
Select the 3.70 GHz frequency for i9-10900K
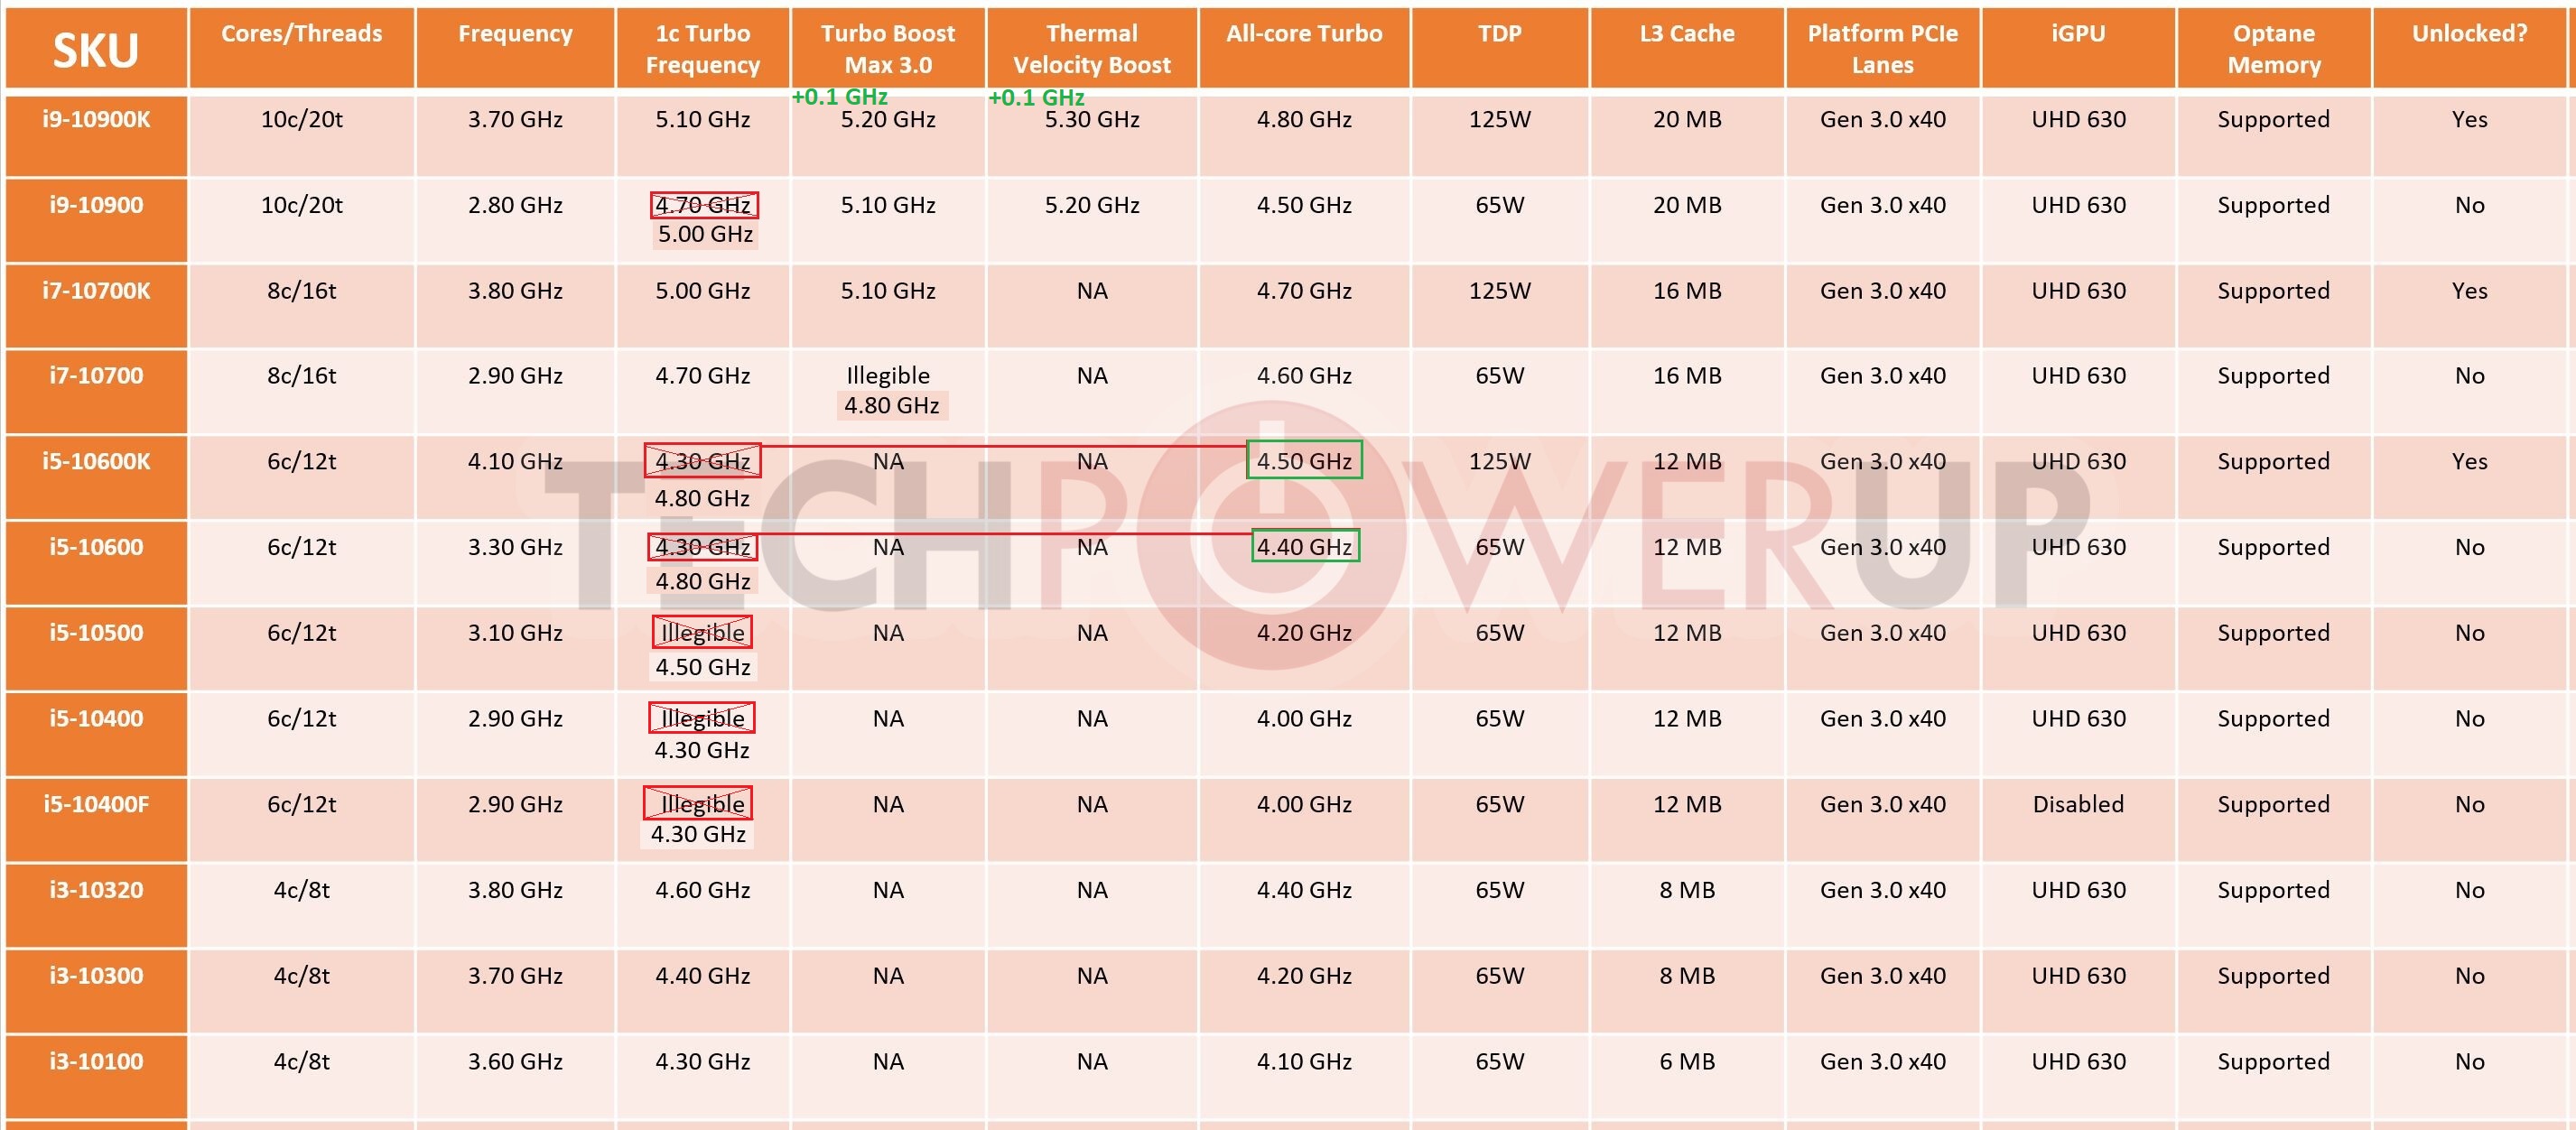[x=515, y=120]
